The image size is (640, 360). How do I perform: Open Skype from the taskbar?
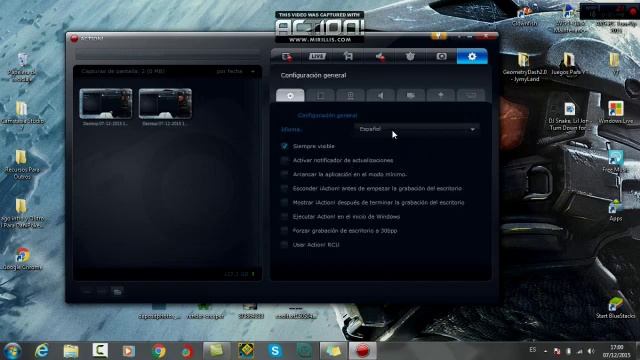[275, 351]
